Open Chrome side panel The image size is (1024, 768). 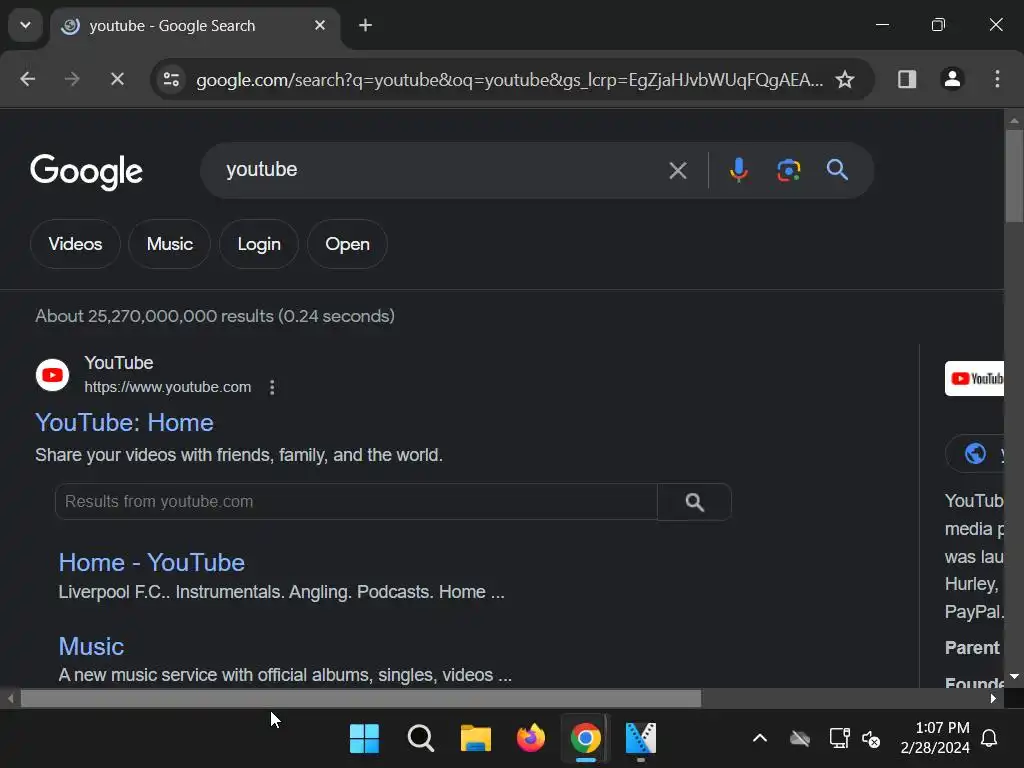907,79
